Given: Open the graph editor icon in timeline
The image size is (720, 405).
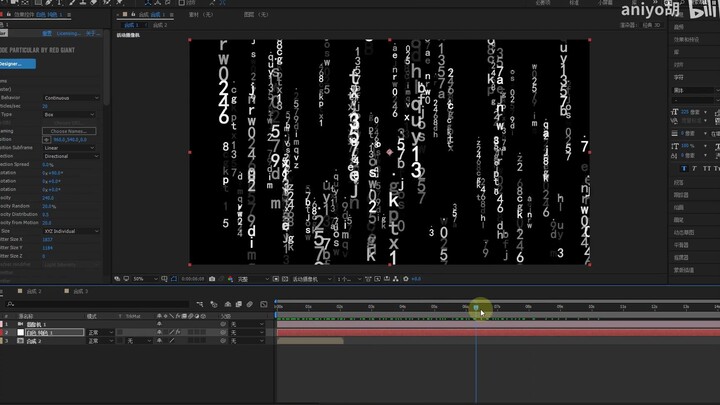Looking at the screenshot, I should click(264, 304).
